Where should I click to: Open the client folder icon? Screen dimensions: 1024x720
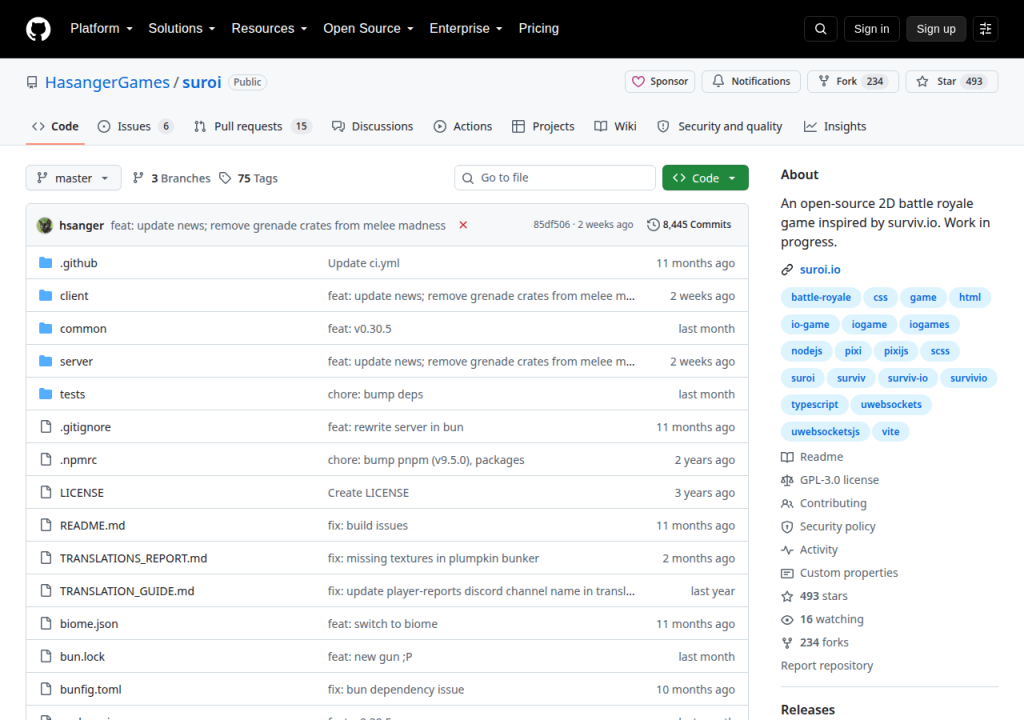point(46,295)
